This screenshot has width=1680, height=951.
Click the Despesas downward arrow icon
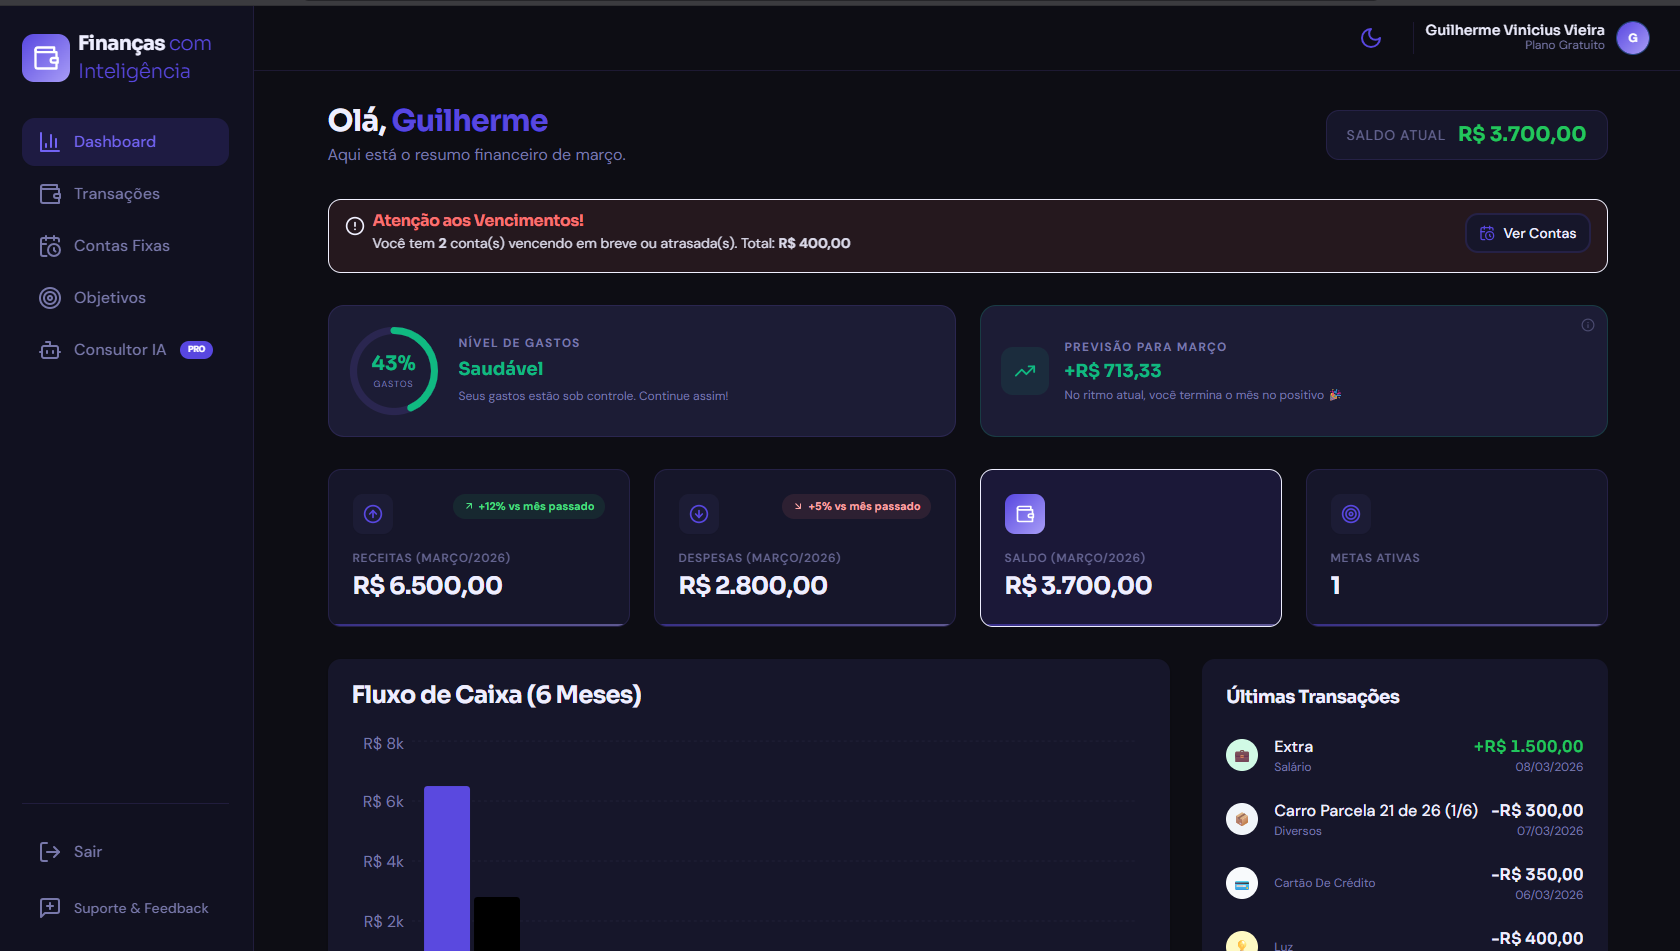[698, 513]
